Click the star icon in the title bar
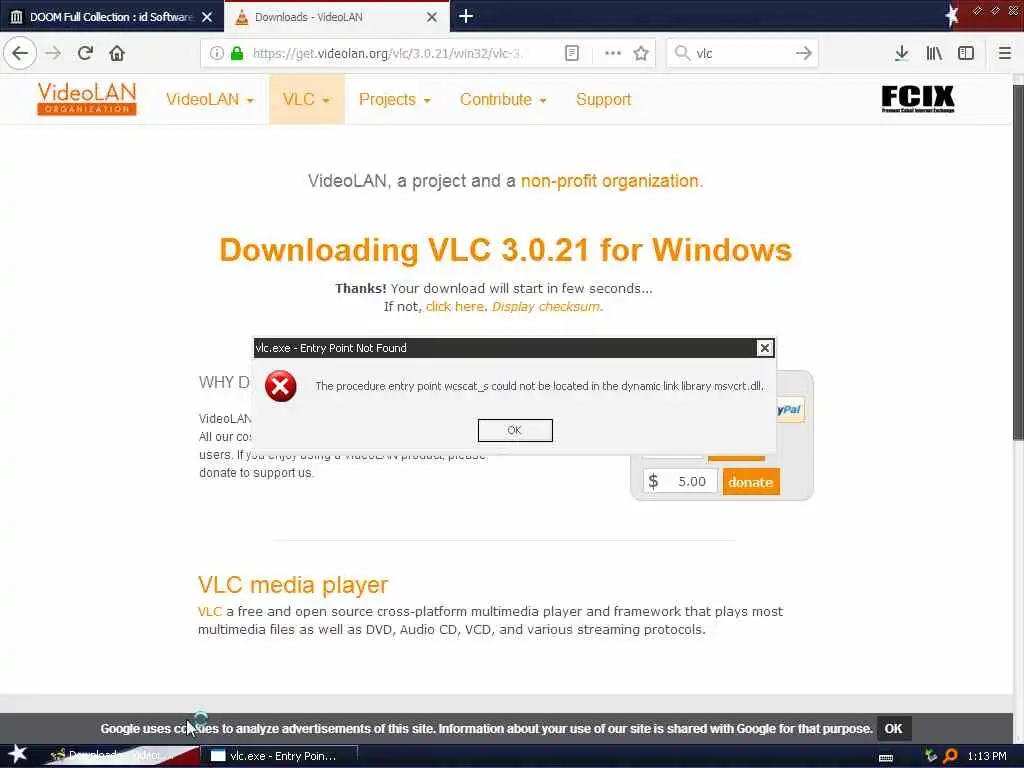 pos(952,15)
